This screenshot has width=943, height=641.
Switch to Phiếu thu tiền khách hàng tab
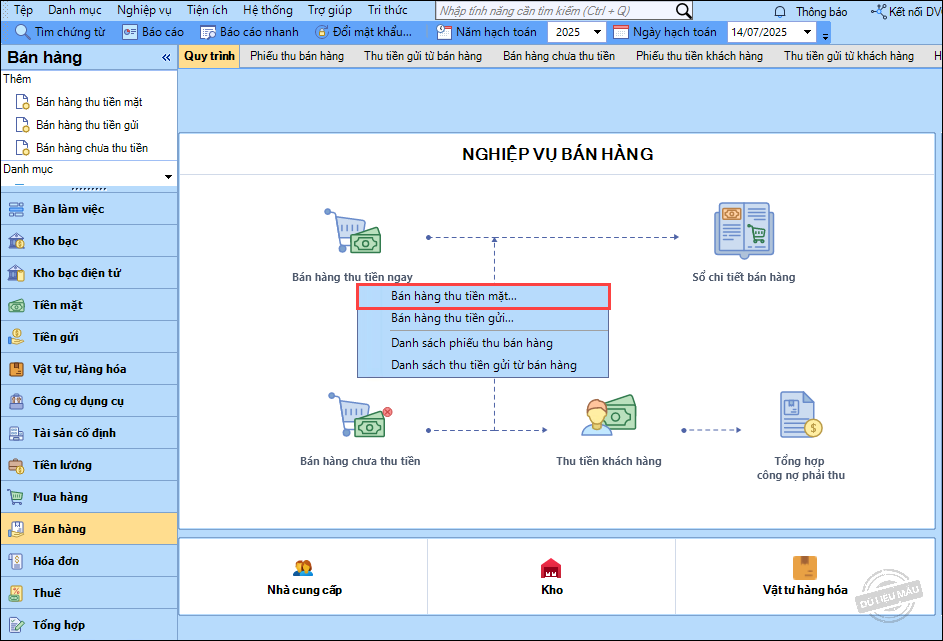point(699,56)
